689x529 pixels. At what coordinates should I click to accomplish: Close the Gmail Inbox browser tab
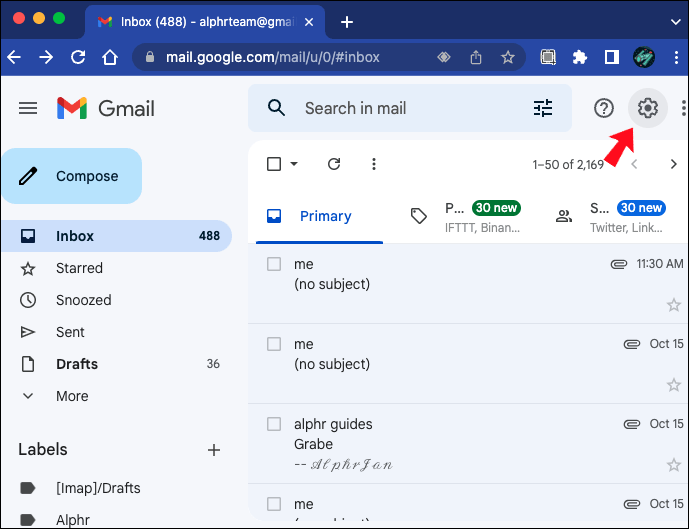(x=309, y=22)
